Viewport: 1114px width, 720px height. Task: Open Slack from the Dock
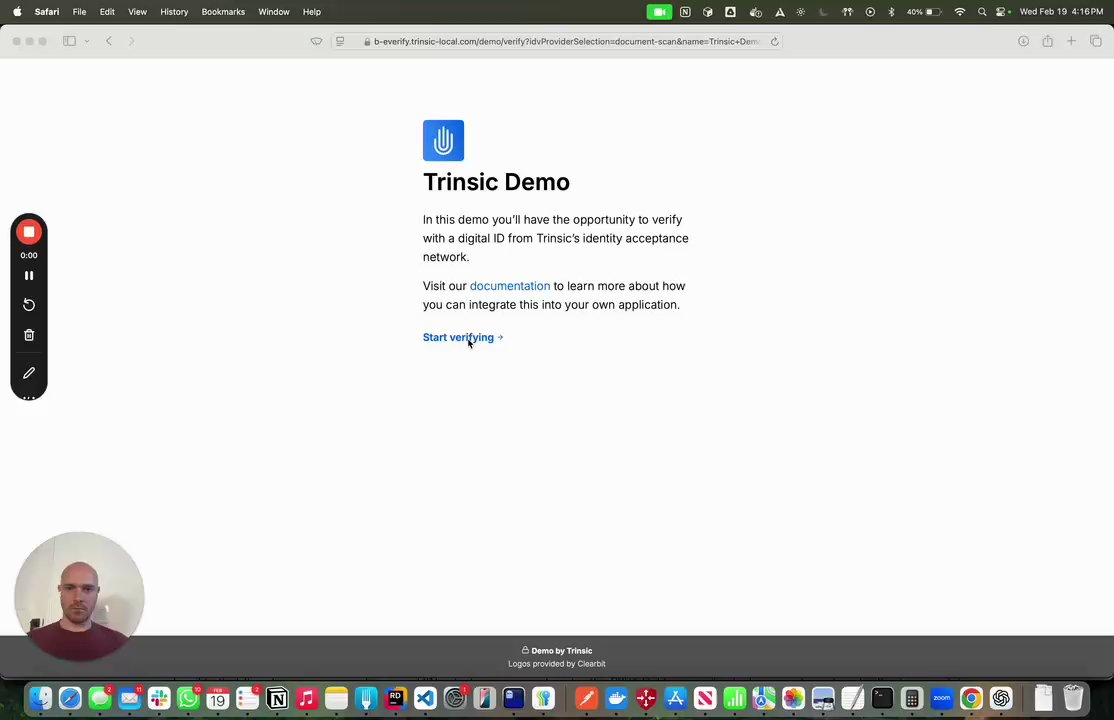click(x=159, y=699)
